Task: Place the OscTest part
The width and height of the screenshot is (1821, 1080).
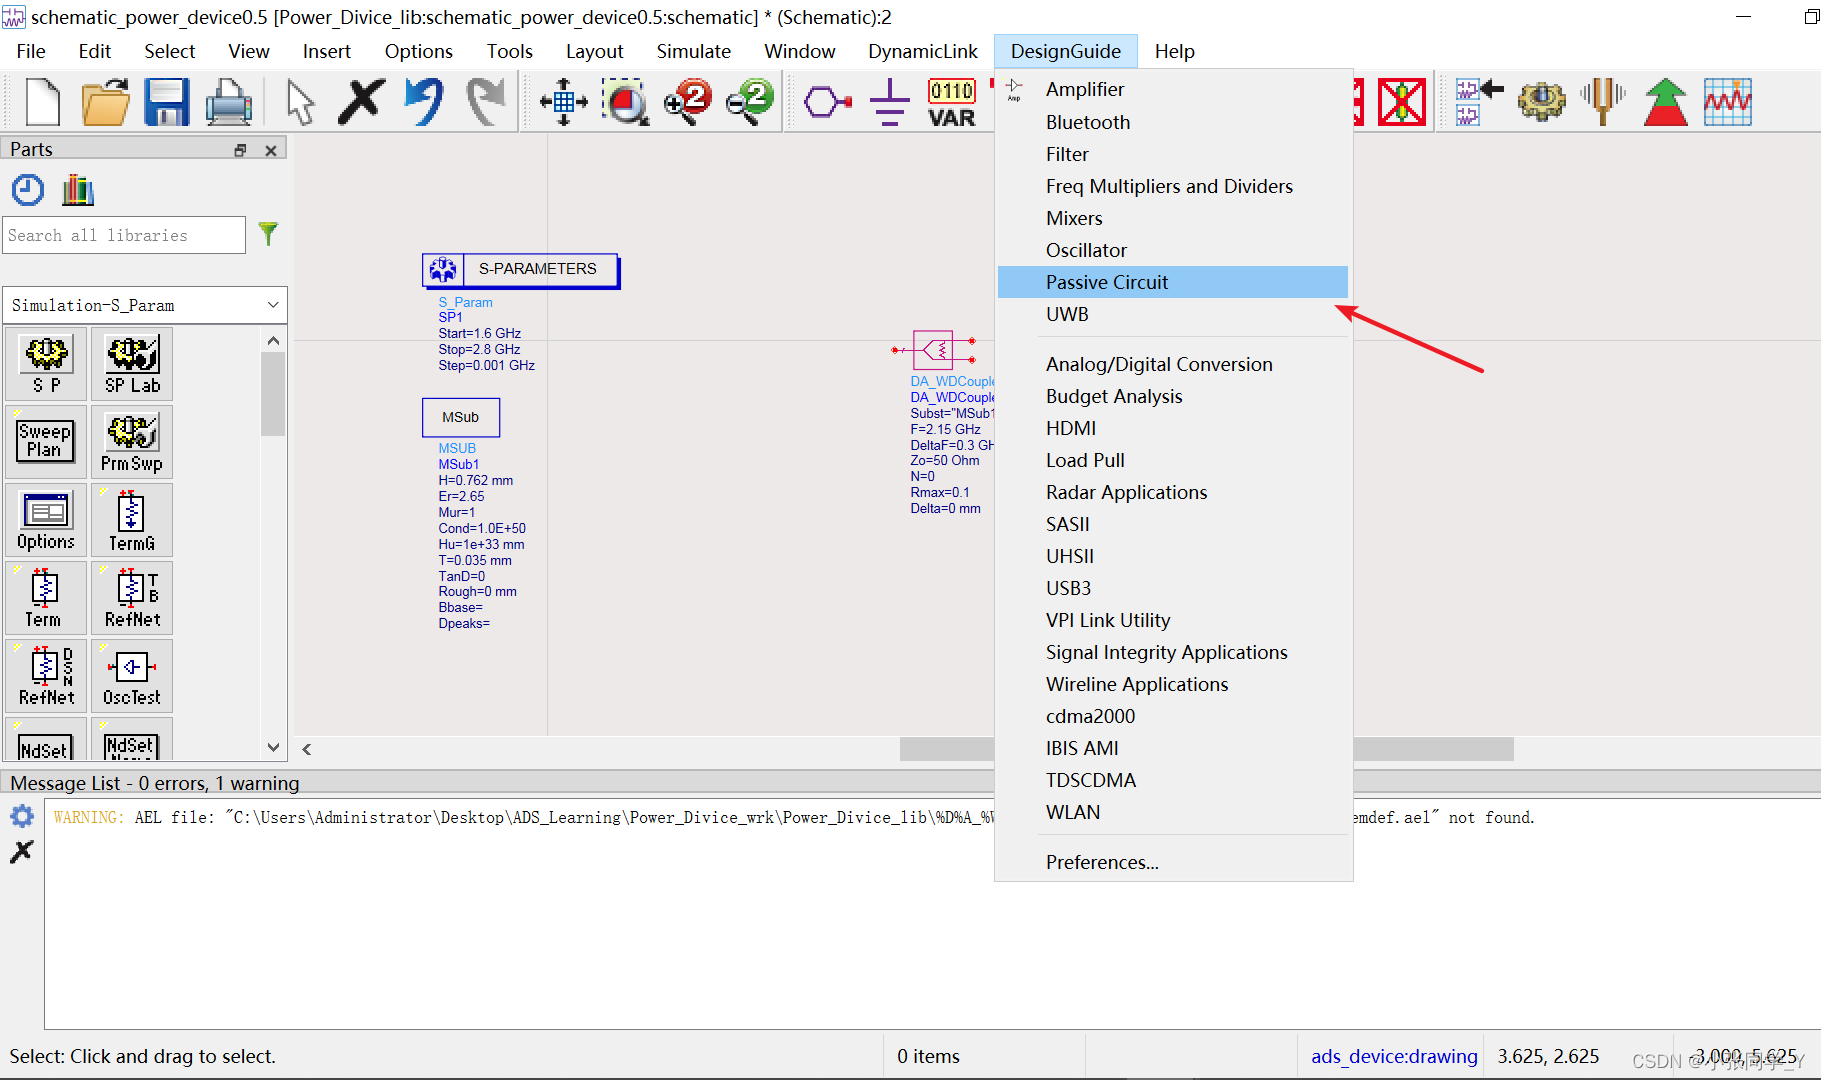Action: click(132, 676)
